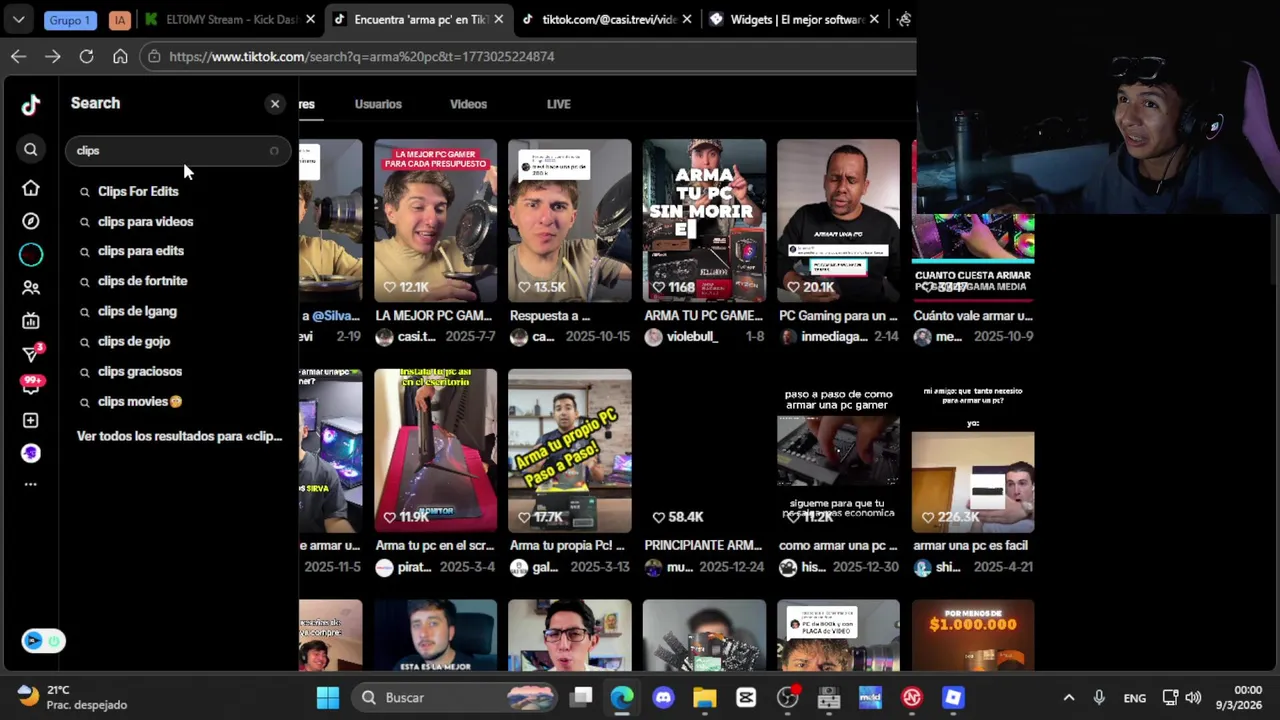
Task: Open CapCut from the taskbar
Action: (746, 698)
